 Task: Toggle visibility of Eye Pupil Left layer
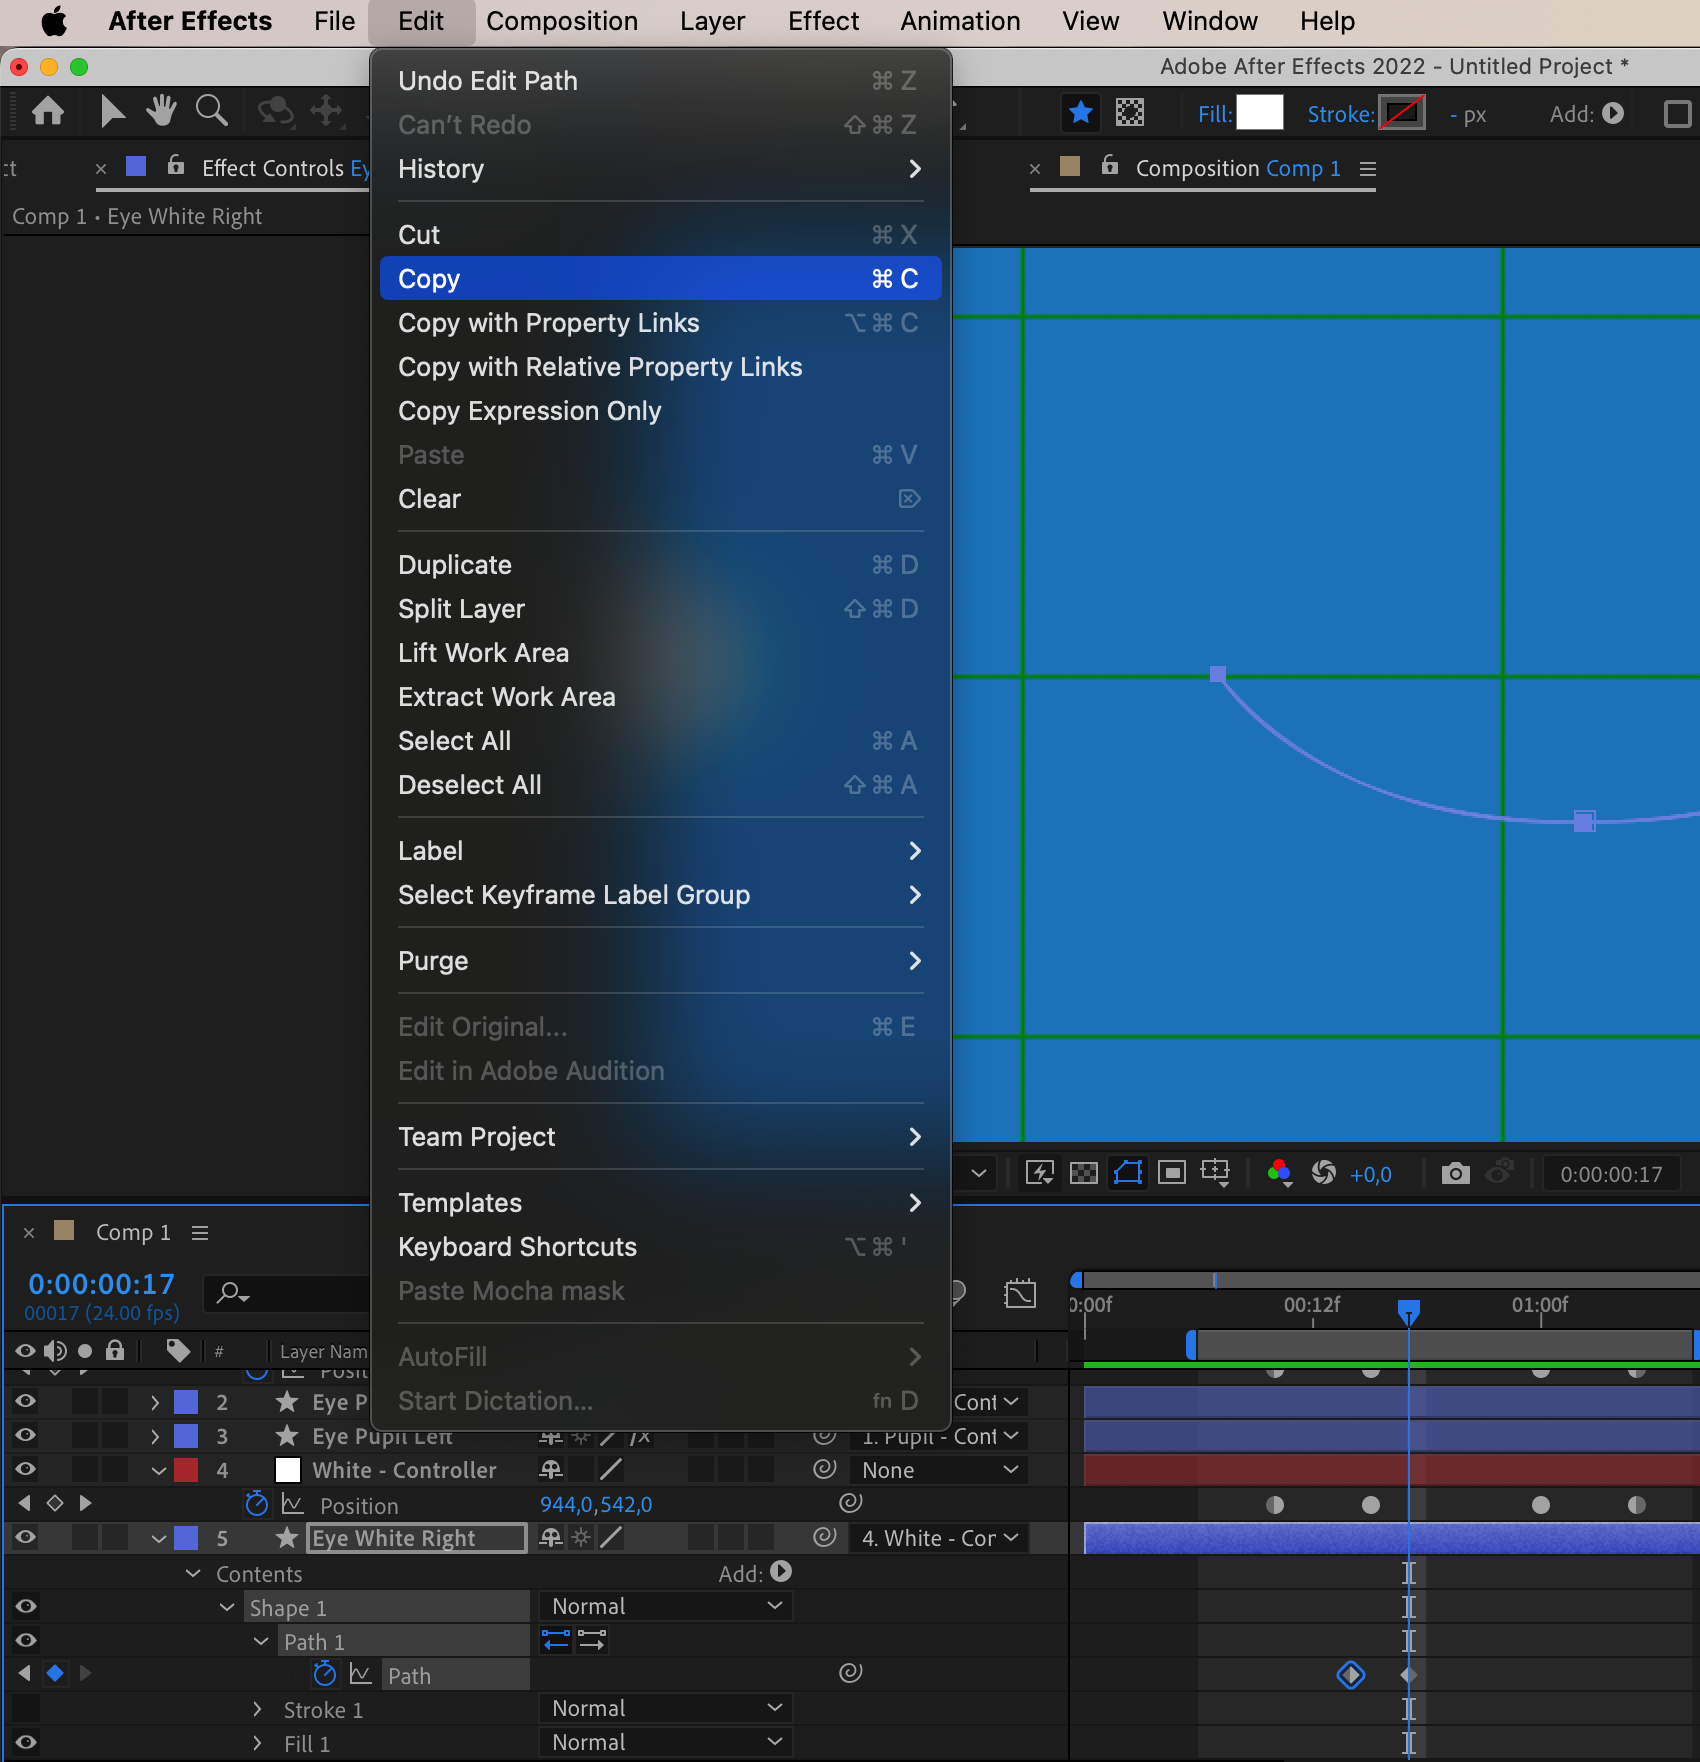pos(26,1436)
